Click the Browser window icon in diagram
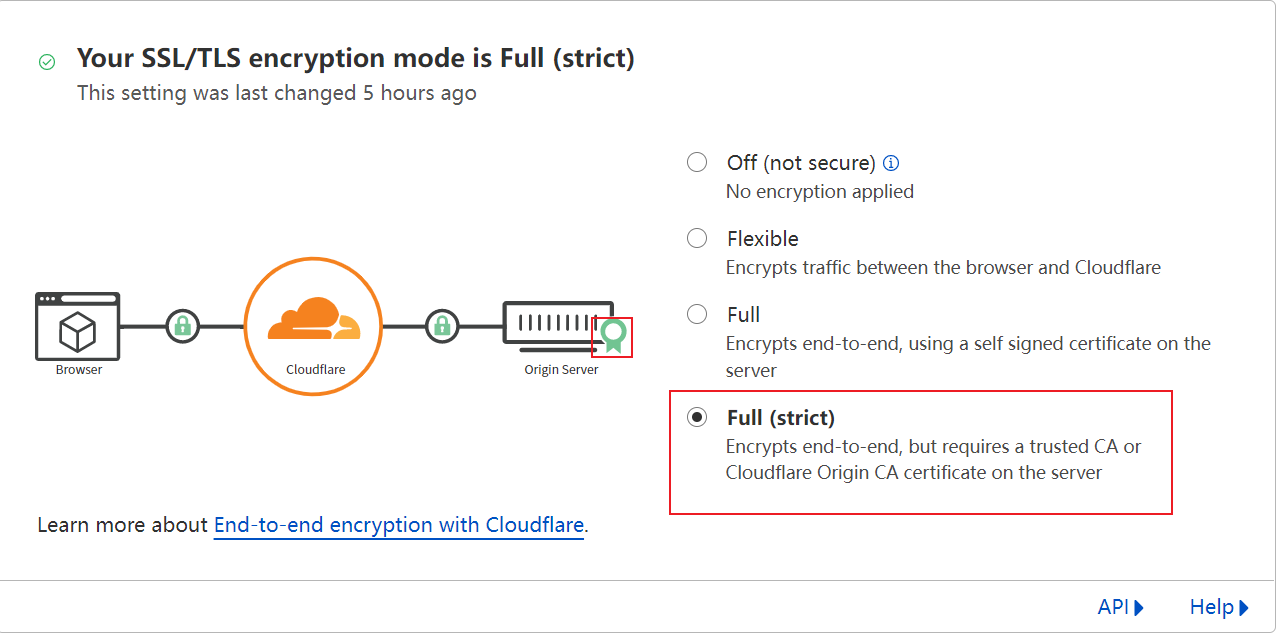 [78, 326]
